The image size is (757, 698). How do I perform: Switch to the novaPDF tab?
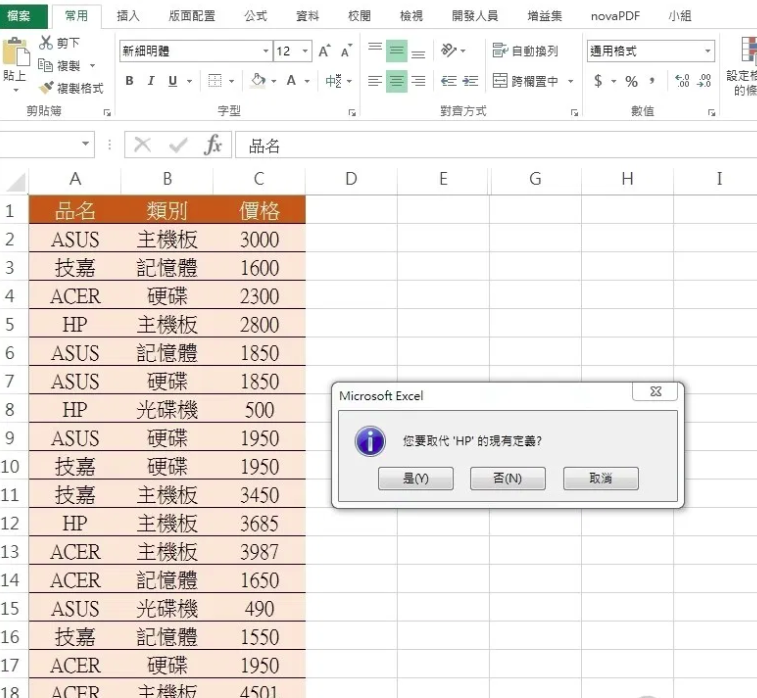(x=616, y=16)
